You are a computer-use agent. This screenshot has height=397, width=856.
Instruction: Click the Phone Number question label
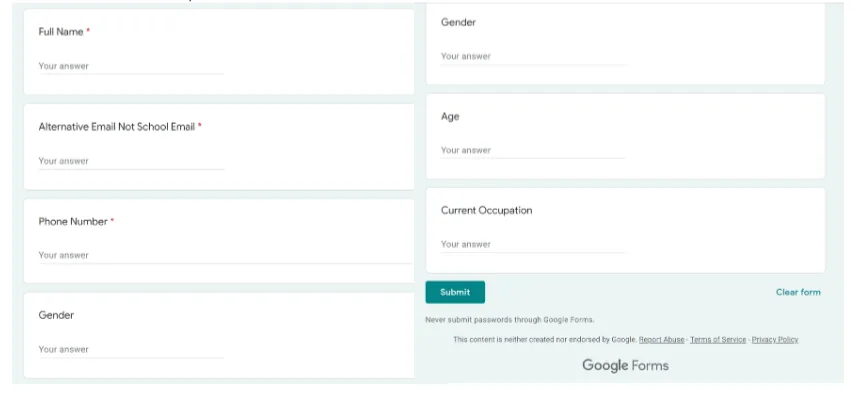73,222
